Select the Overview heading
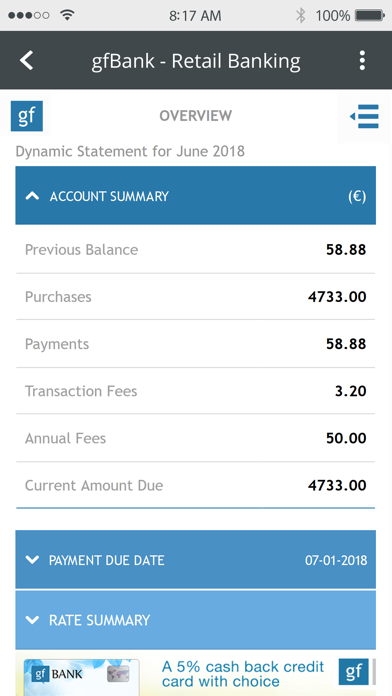This screenshot has height=696, width=392. (195, 116)
